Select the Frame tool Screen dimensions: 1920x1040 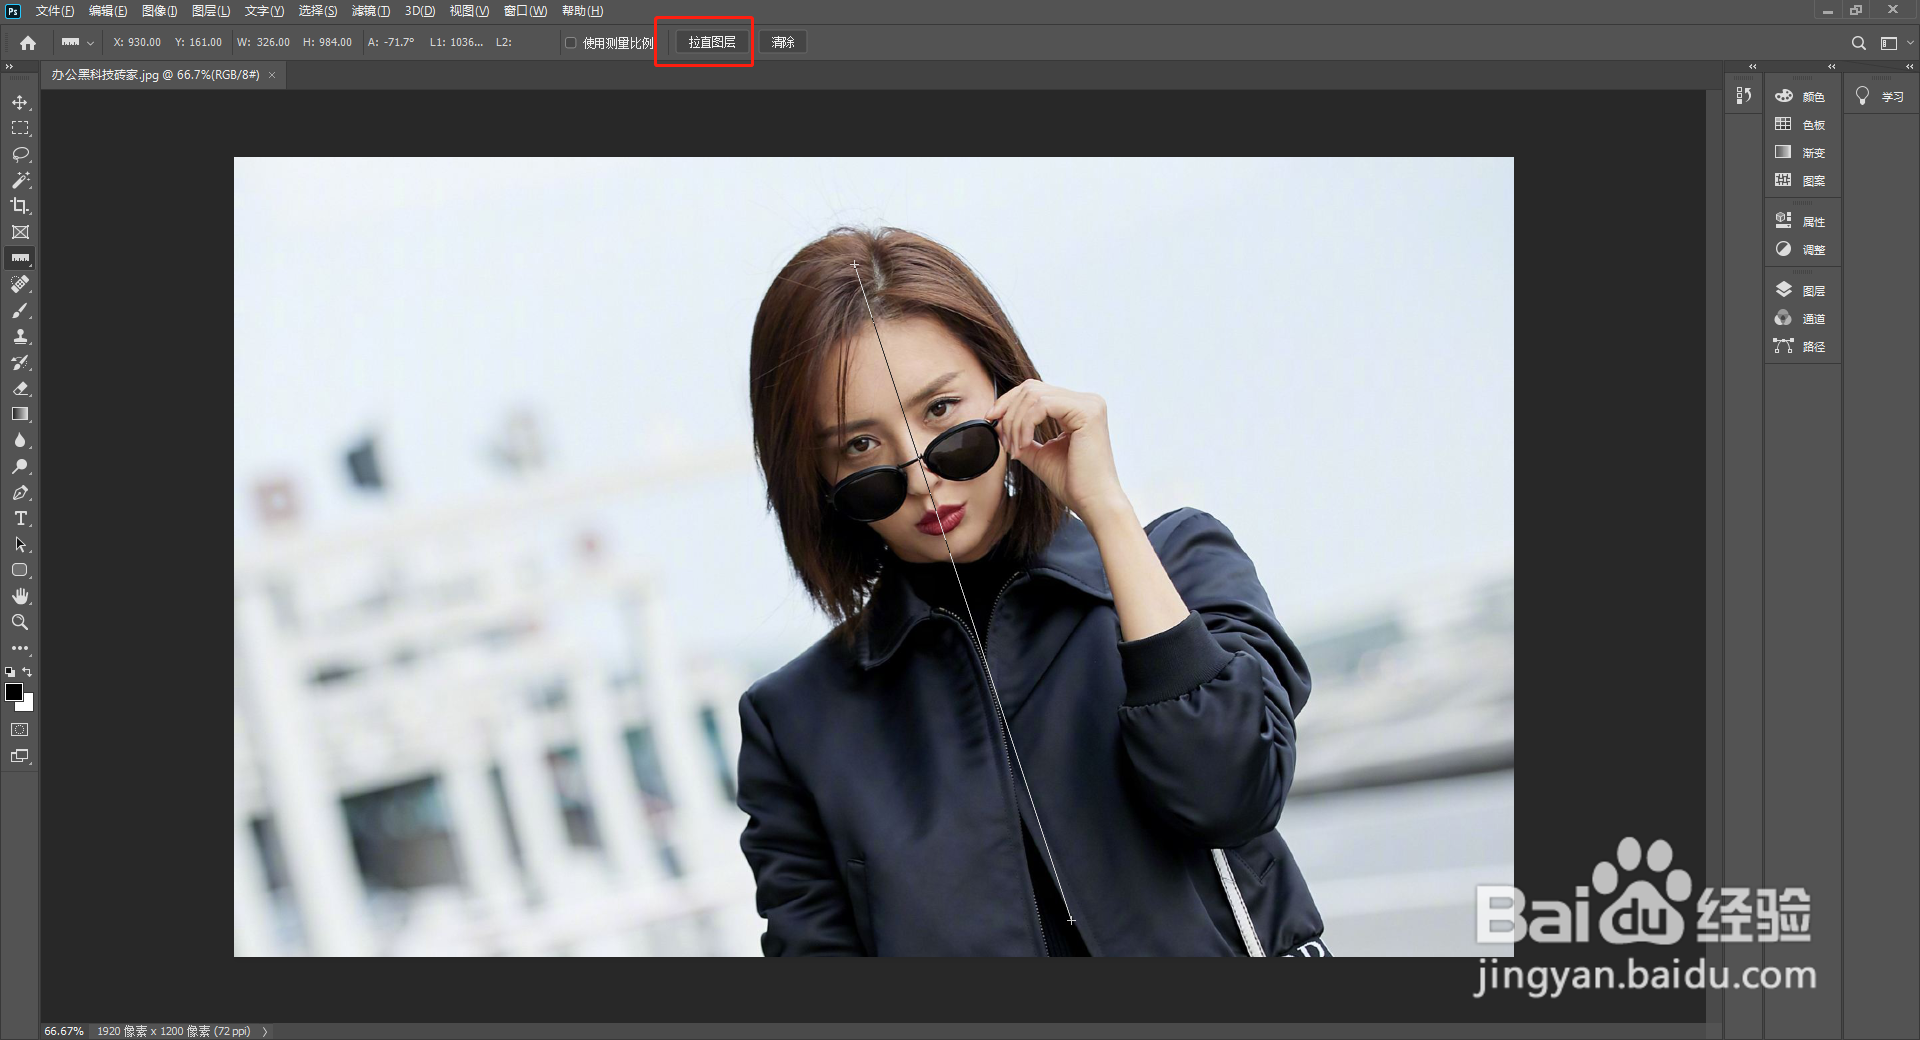tap(20, 232)
